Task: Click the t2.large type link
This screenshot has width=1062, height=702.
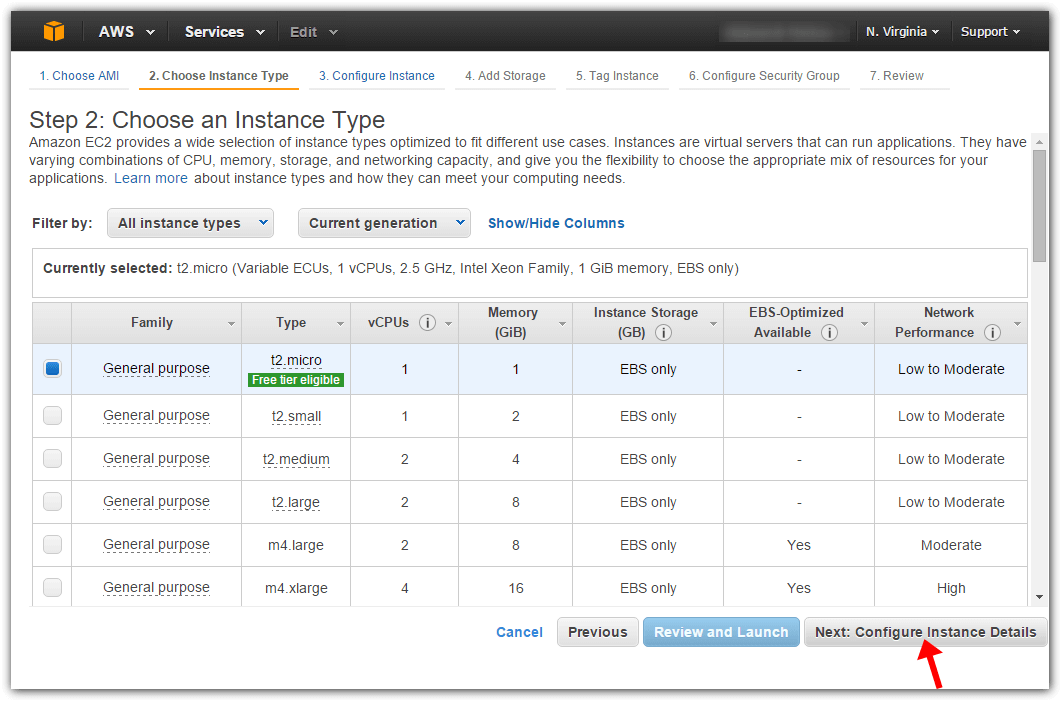Action: (296, 502)
